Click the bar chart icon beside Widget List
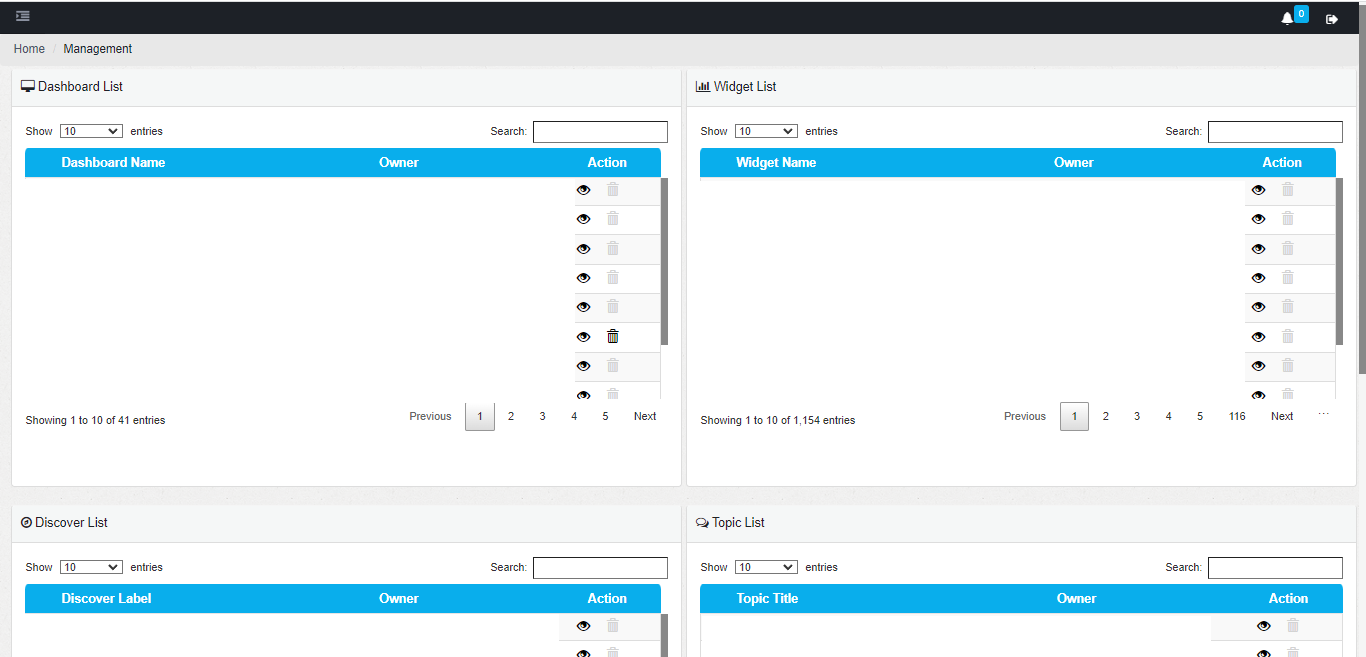Image resolution: width=1366 pixels, height=657 pixels. coord(703,87)
